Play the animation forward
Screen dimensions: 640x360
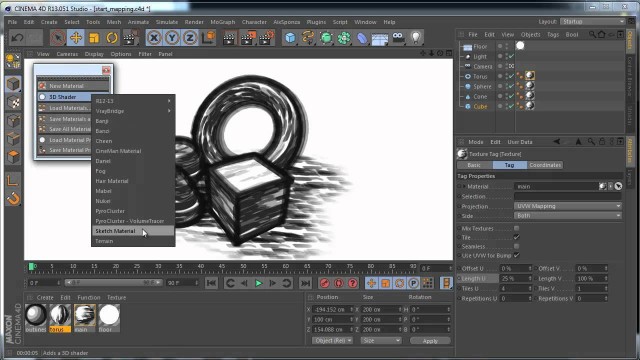258,283
